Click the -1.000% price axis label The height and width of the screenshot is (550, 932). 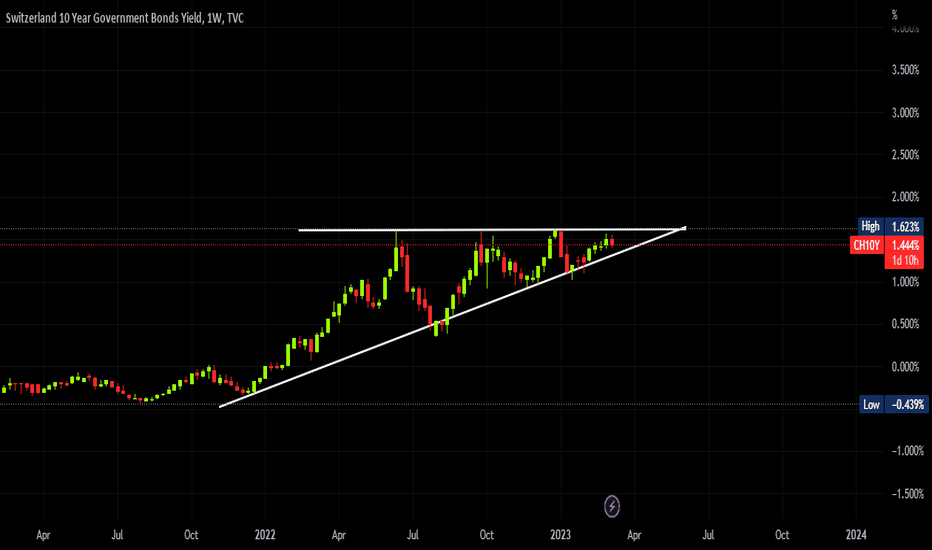907,451
